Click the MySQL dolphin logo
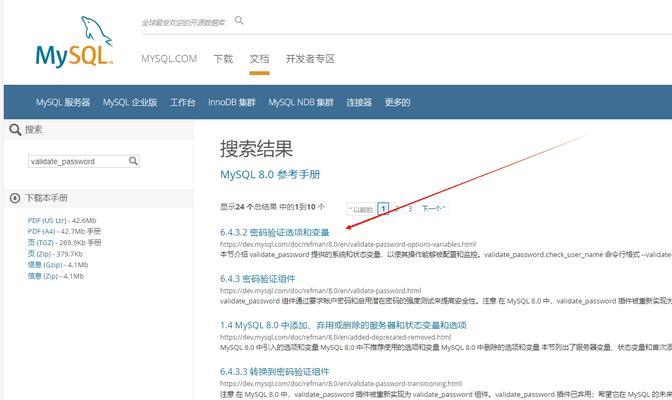 pyautogui.click(x=74, y=42)
